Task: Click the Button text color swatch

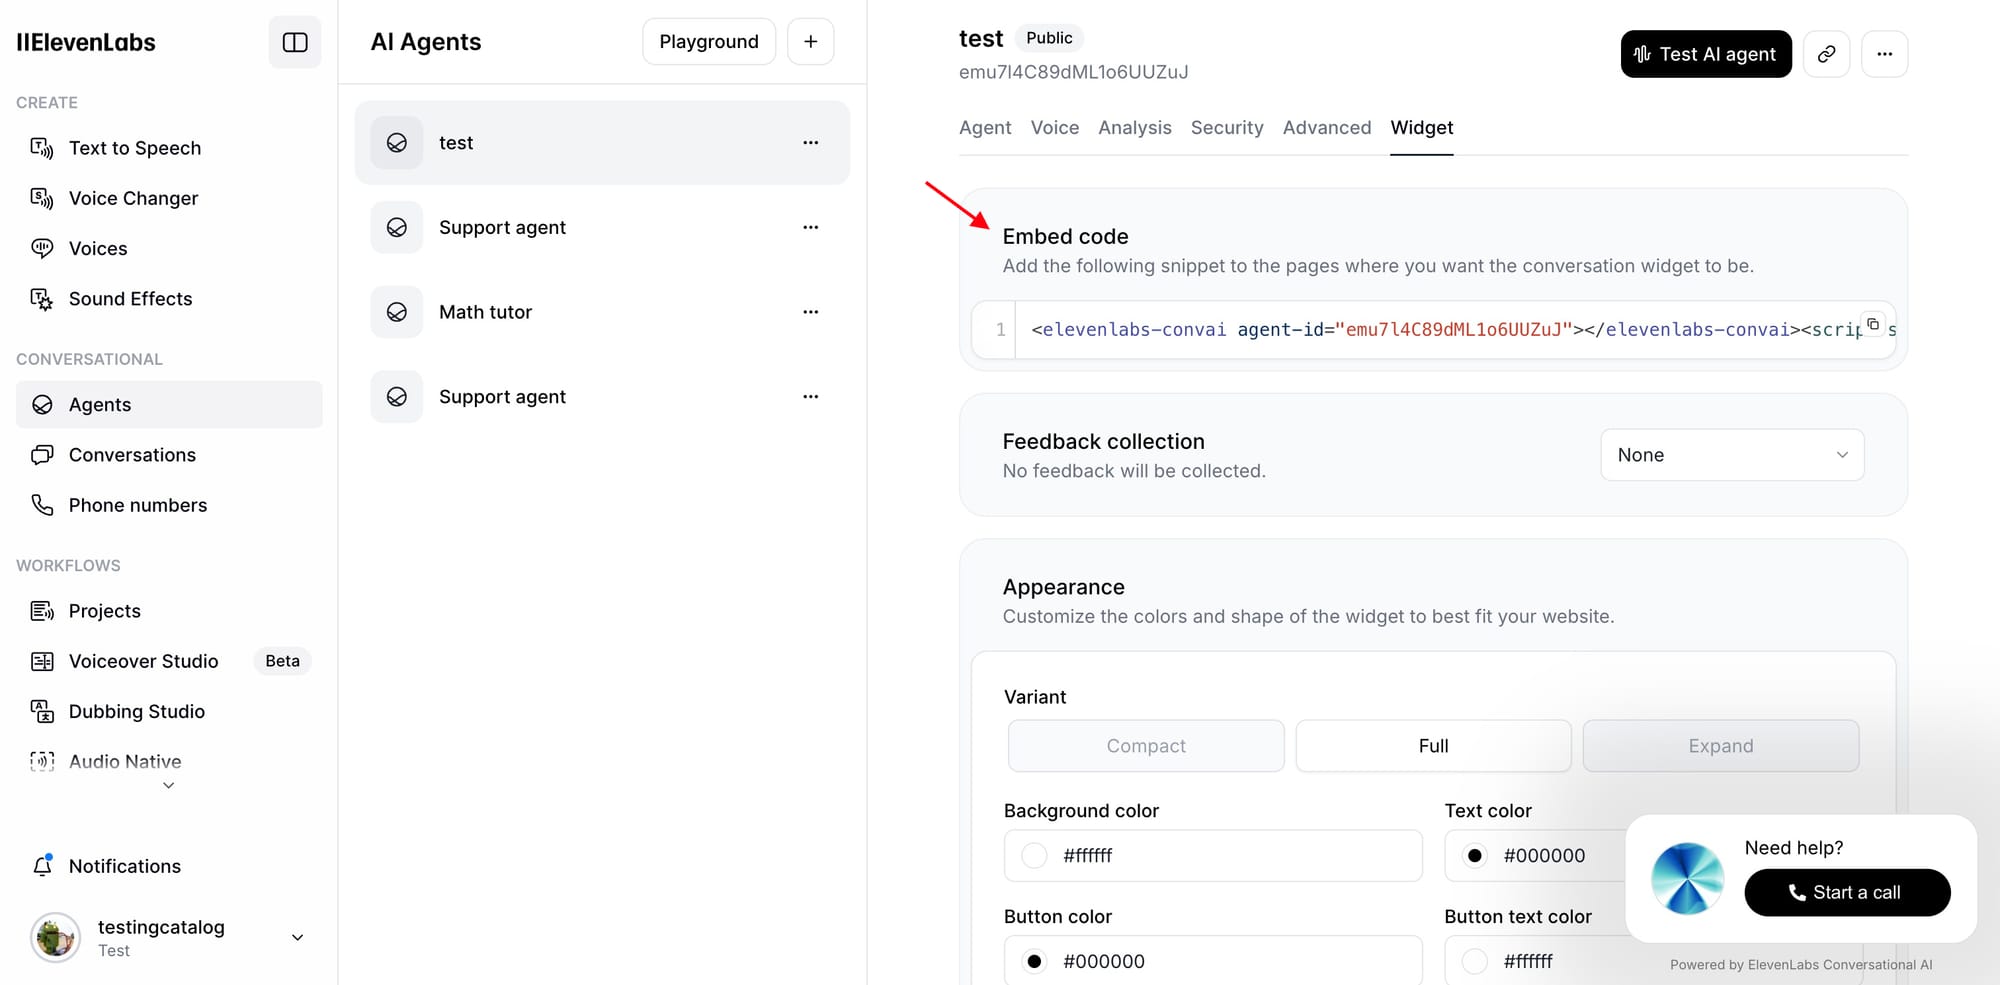Action: tap(1475, 962)
